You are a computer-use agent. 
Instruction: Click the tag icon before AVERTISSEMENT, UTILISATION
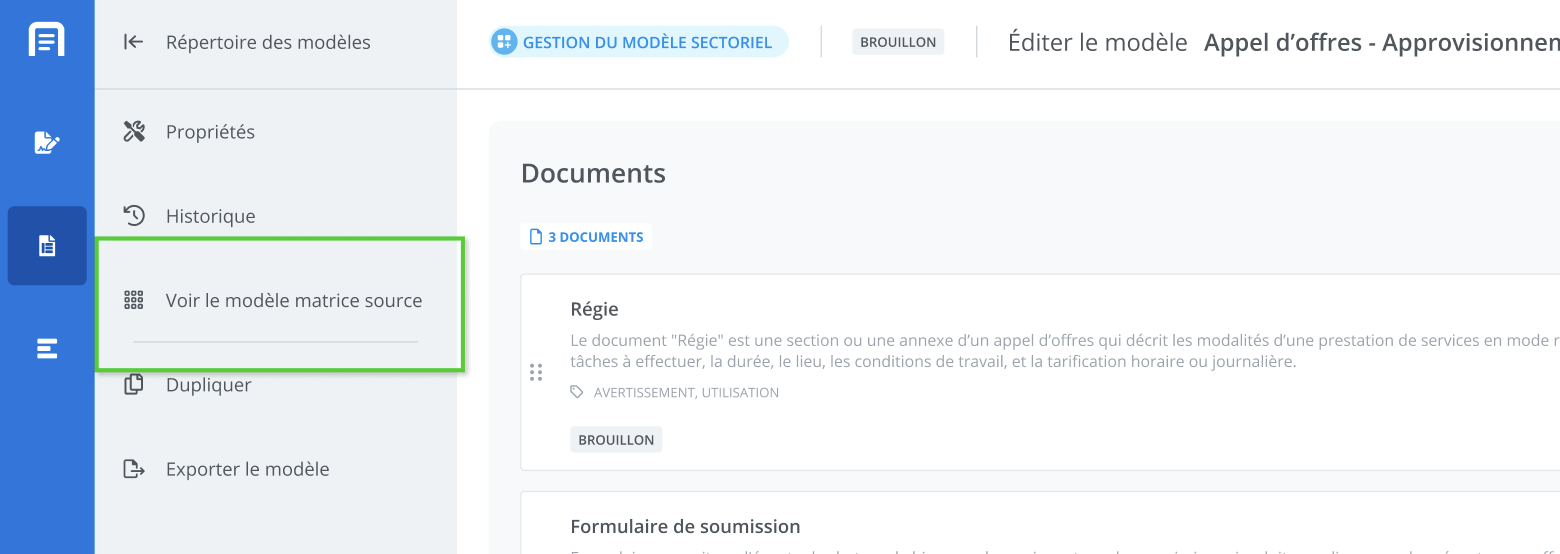click(577, 393)
